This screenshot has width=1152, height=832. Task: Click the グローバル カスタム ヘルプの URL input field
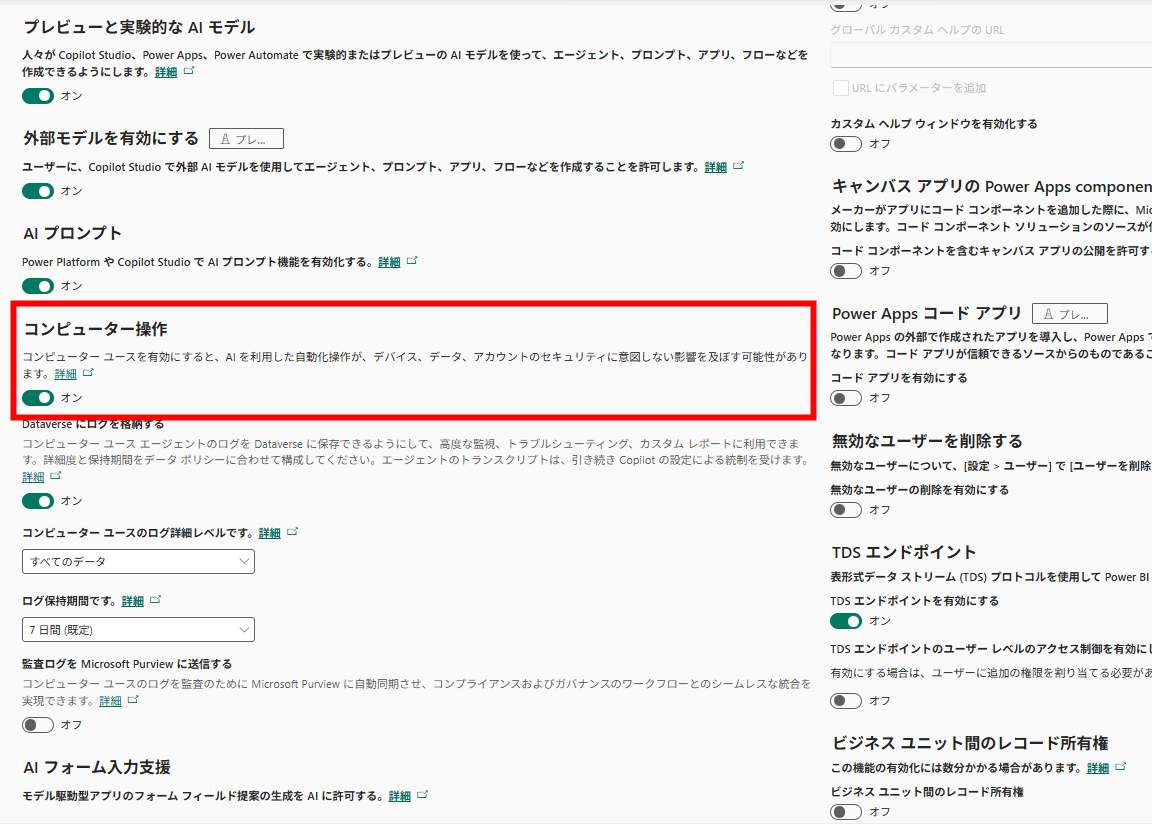click(991, 55)
